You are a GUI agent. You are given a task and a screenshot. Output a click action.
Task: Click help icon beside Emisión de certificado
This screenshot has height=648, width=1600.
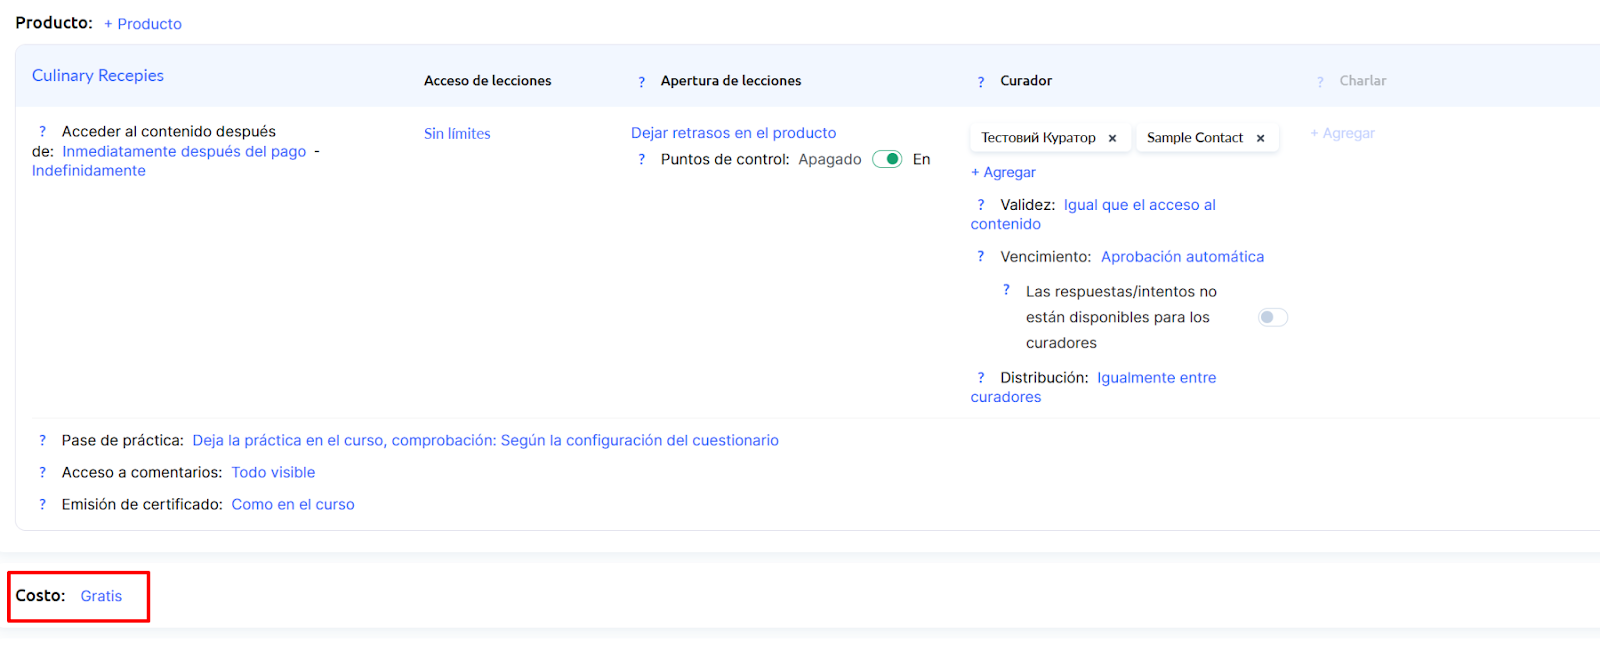pos(42,505)
